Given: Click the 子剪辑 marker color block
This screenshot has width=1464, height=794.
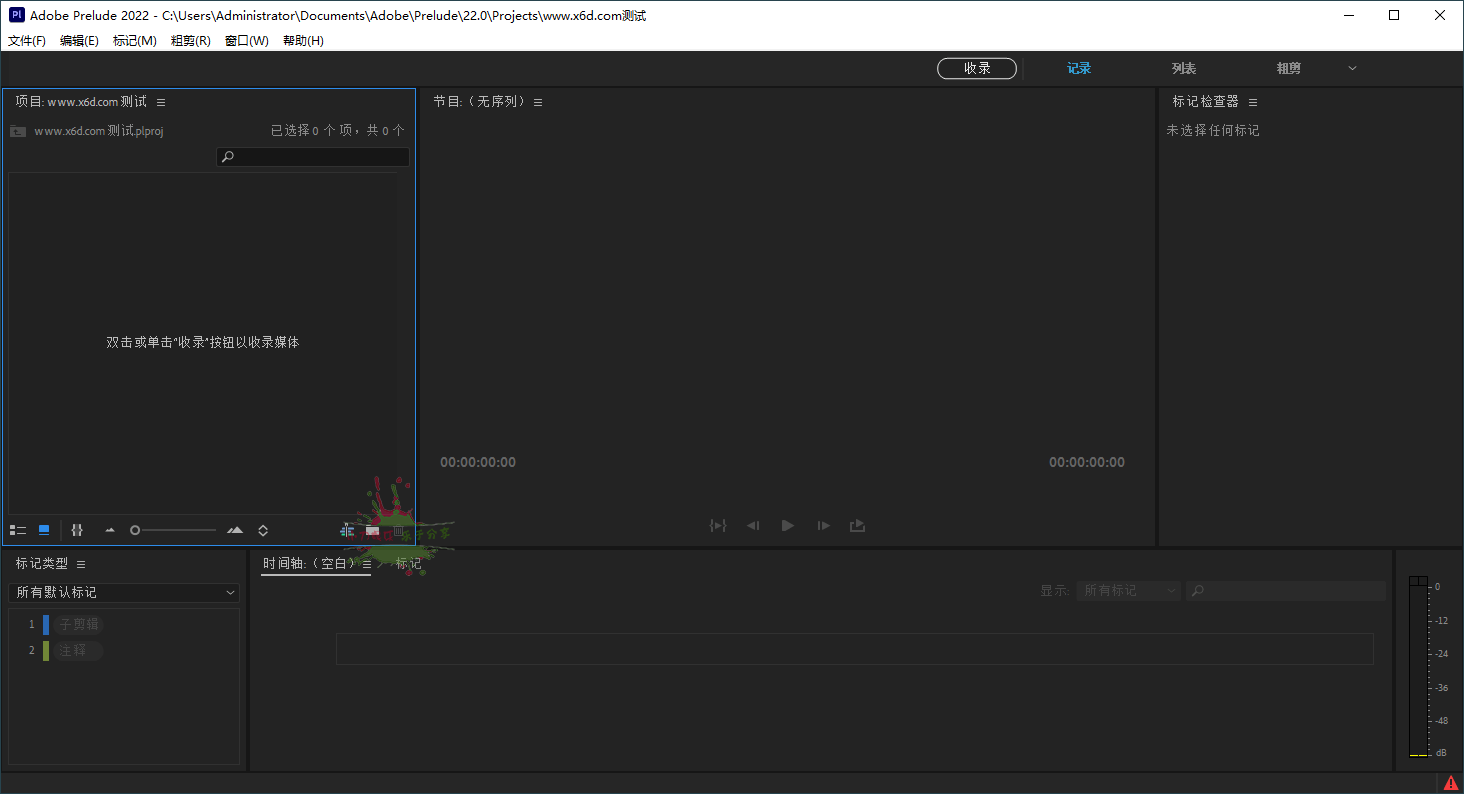Looking at the screenshot, I should (x=47, y=623).
